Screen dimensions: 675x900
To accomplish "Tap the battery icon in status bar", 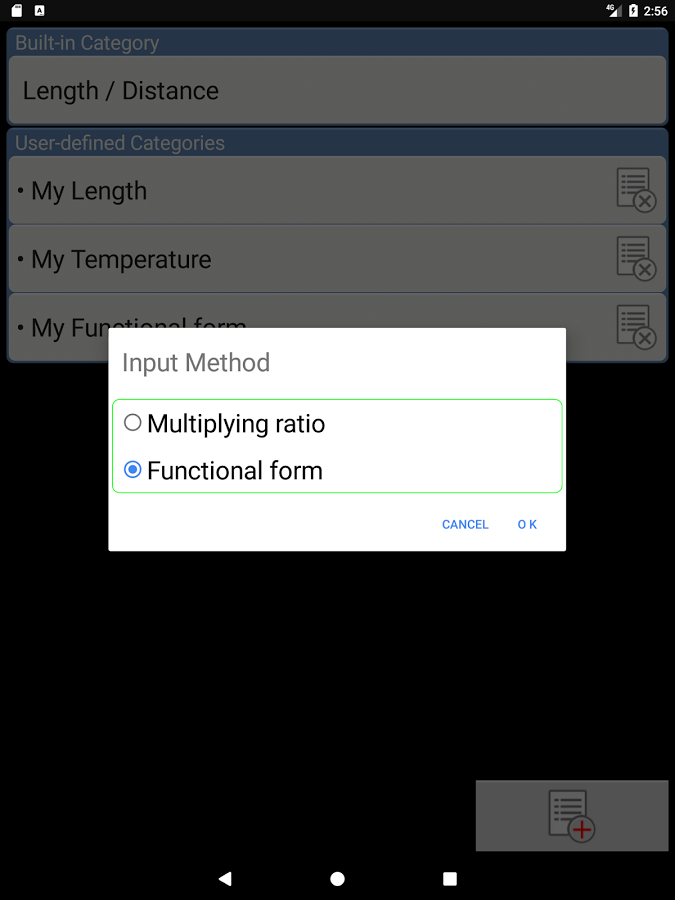I will (633, 10).
